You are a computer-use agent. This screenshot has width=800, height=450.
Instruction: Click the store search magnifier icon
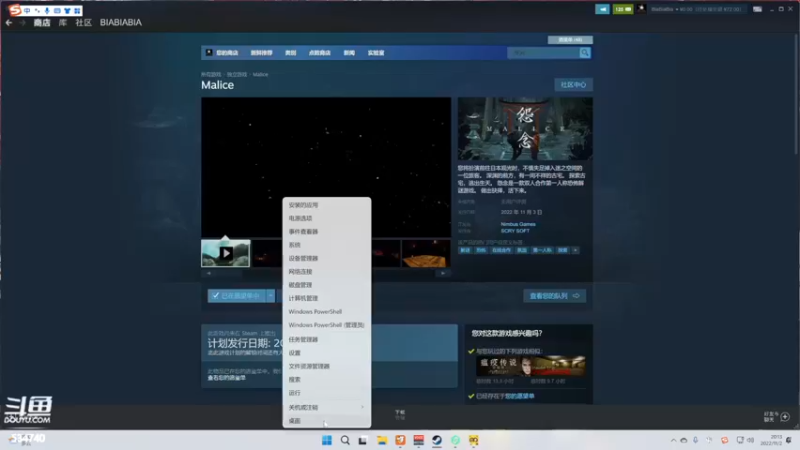coord(585,53)
